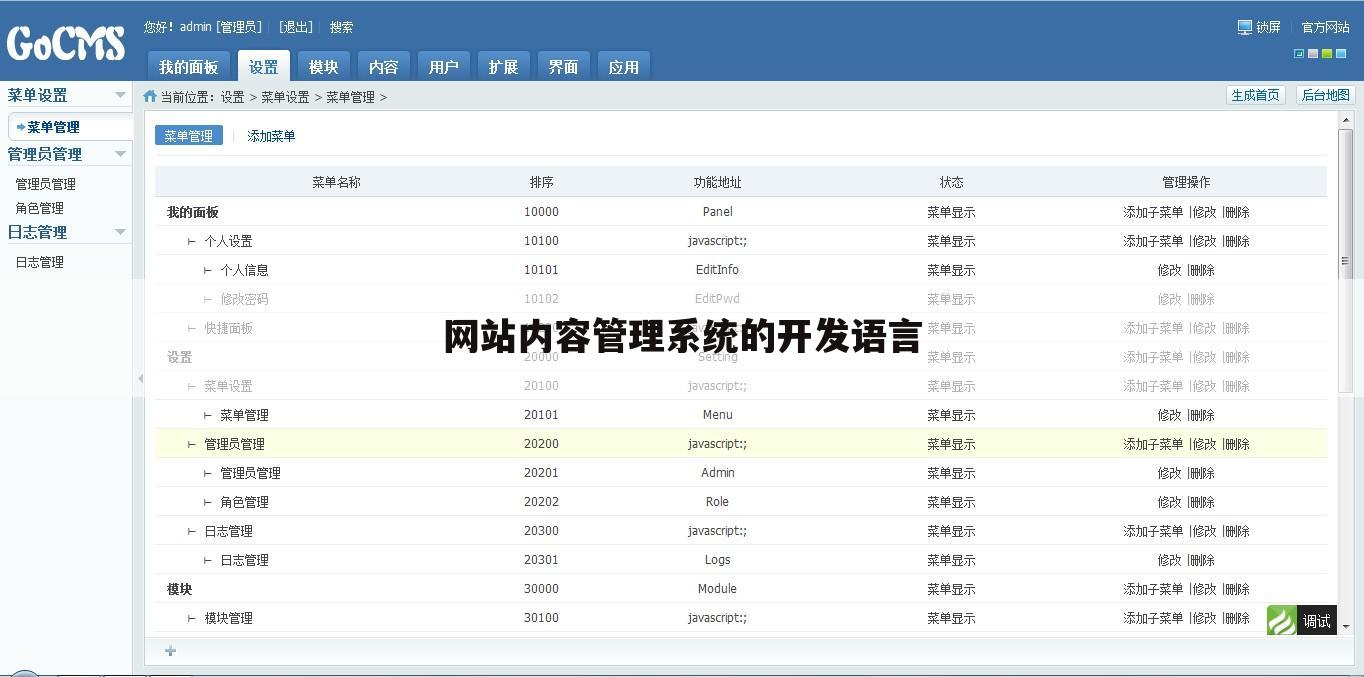This screenshot has height=677, width=1364.
Task: Switch to the 模块 tab
Action: (x=322, y=66)
